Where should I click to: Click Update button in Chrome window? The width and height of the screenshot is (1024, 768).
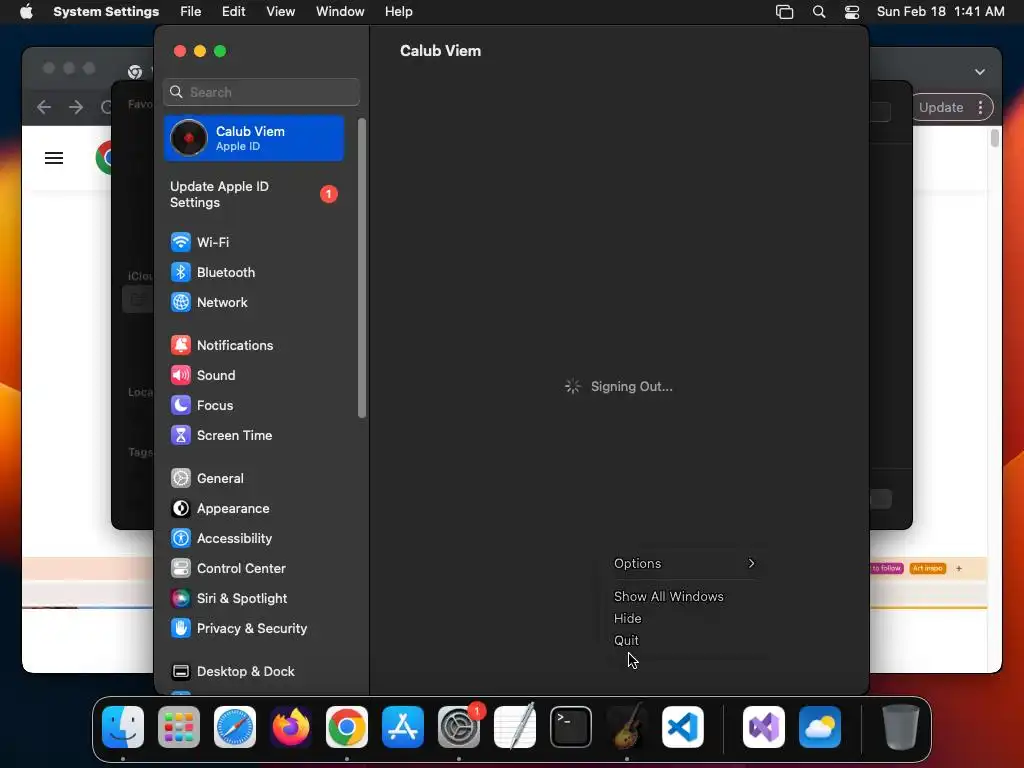click(x=941, y=108)
